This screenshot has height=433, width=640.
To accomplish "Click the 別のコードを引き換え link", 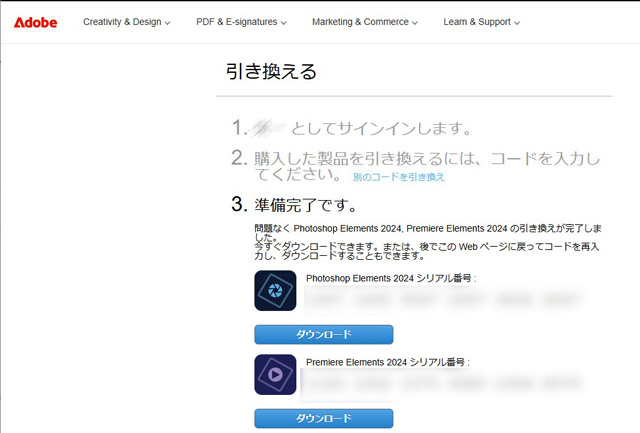I will pos(399,177).
